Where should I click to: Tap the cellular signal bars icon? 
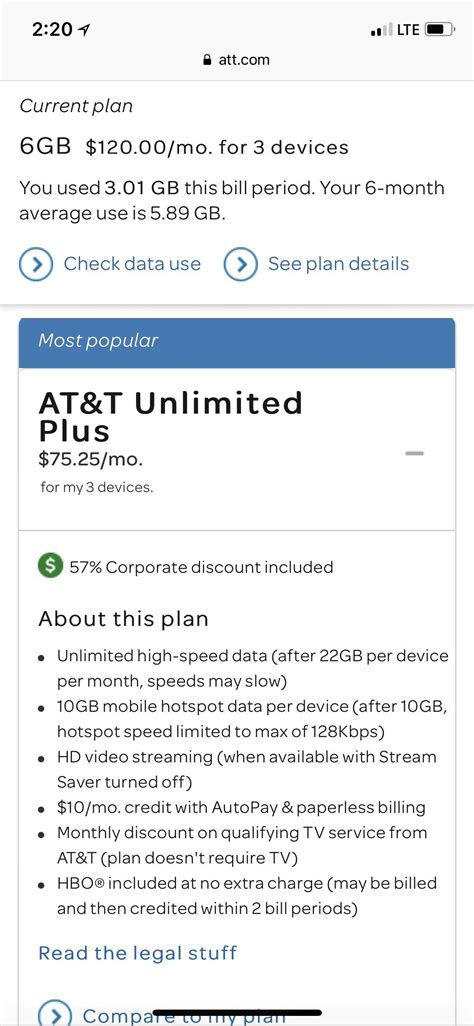[x=382, y=30]
